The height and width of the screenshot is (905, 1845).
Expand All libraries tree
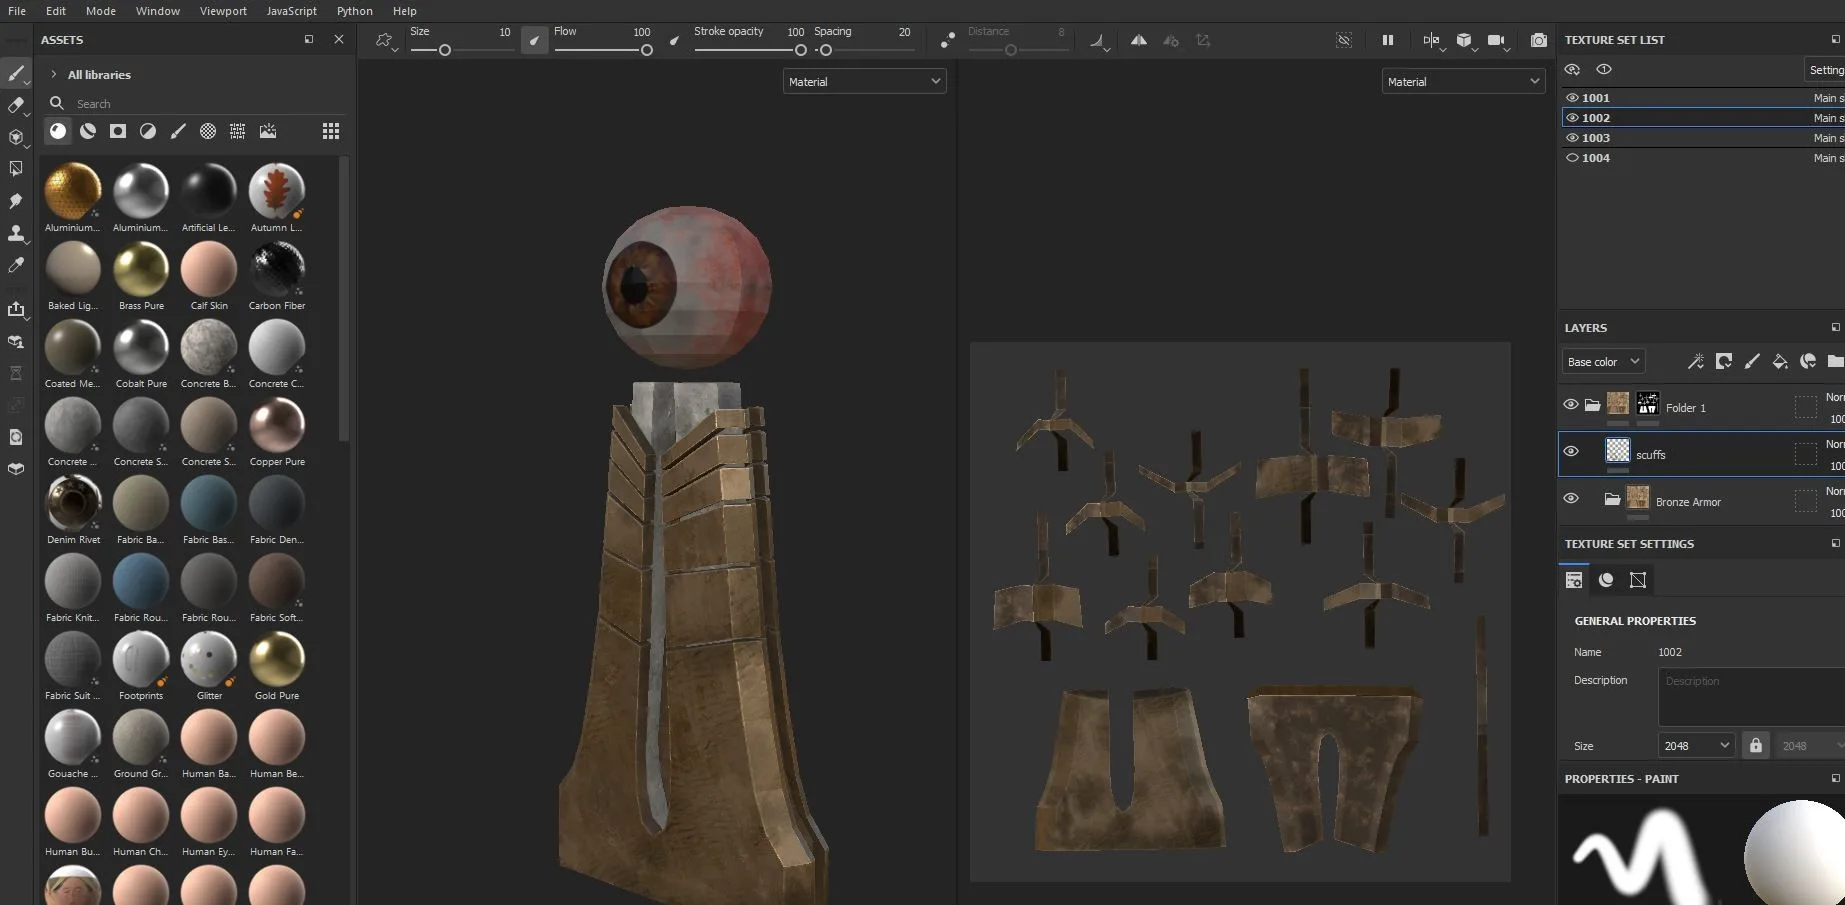54,75
